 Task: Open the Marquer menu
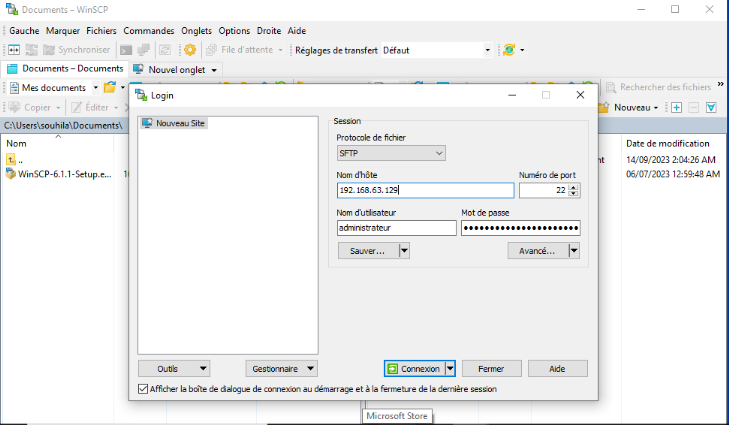[63, 31]
